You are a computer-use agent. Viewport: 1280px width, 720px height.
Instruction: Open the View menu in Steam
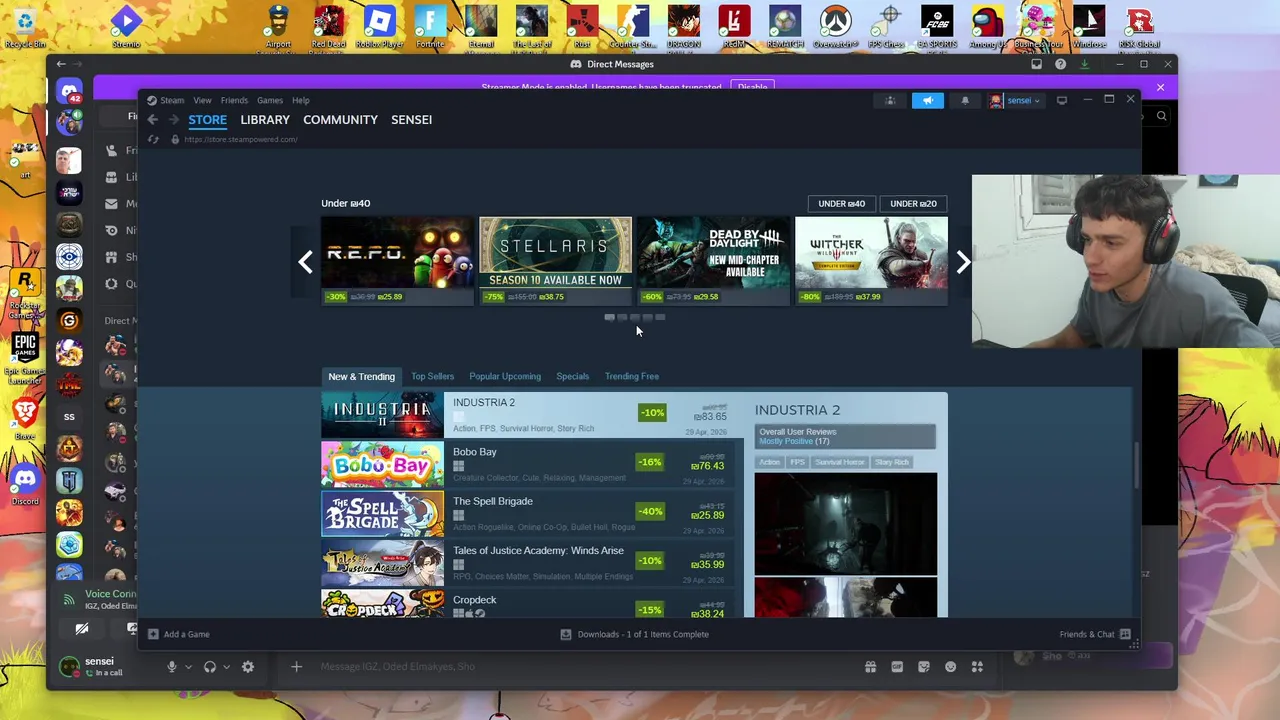[x=202, y=100]
